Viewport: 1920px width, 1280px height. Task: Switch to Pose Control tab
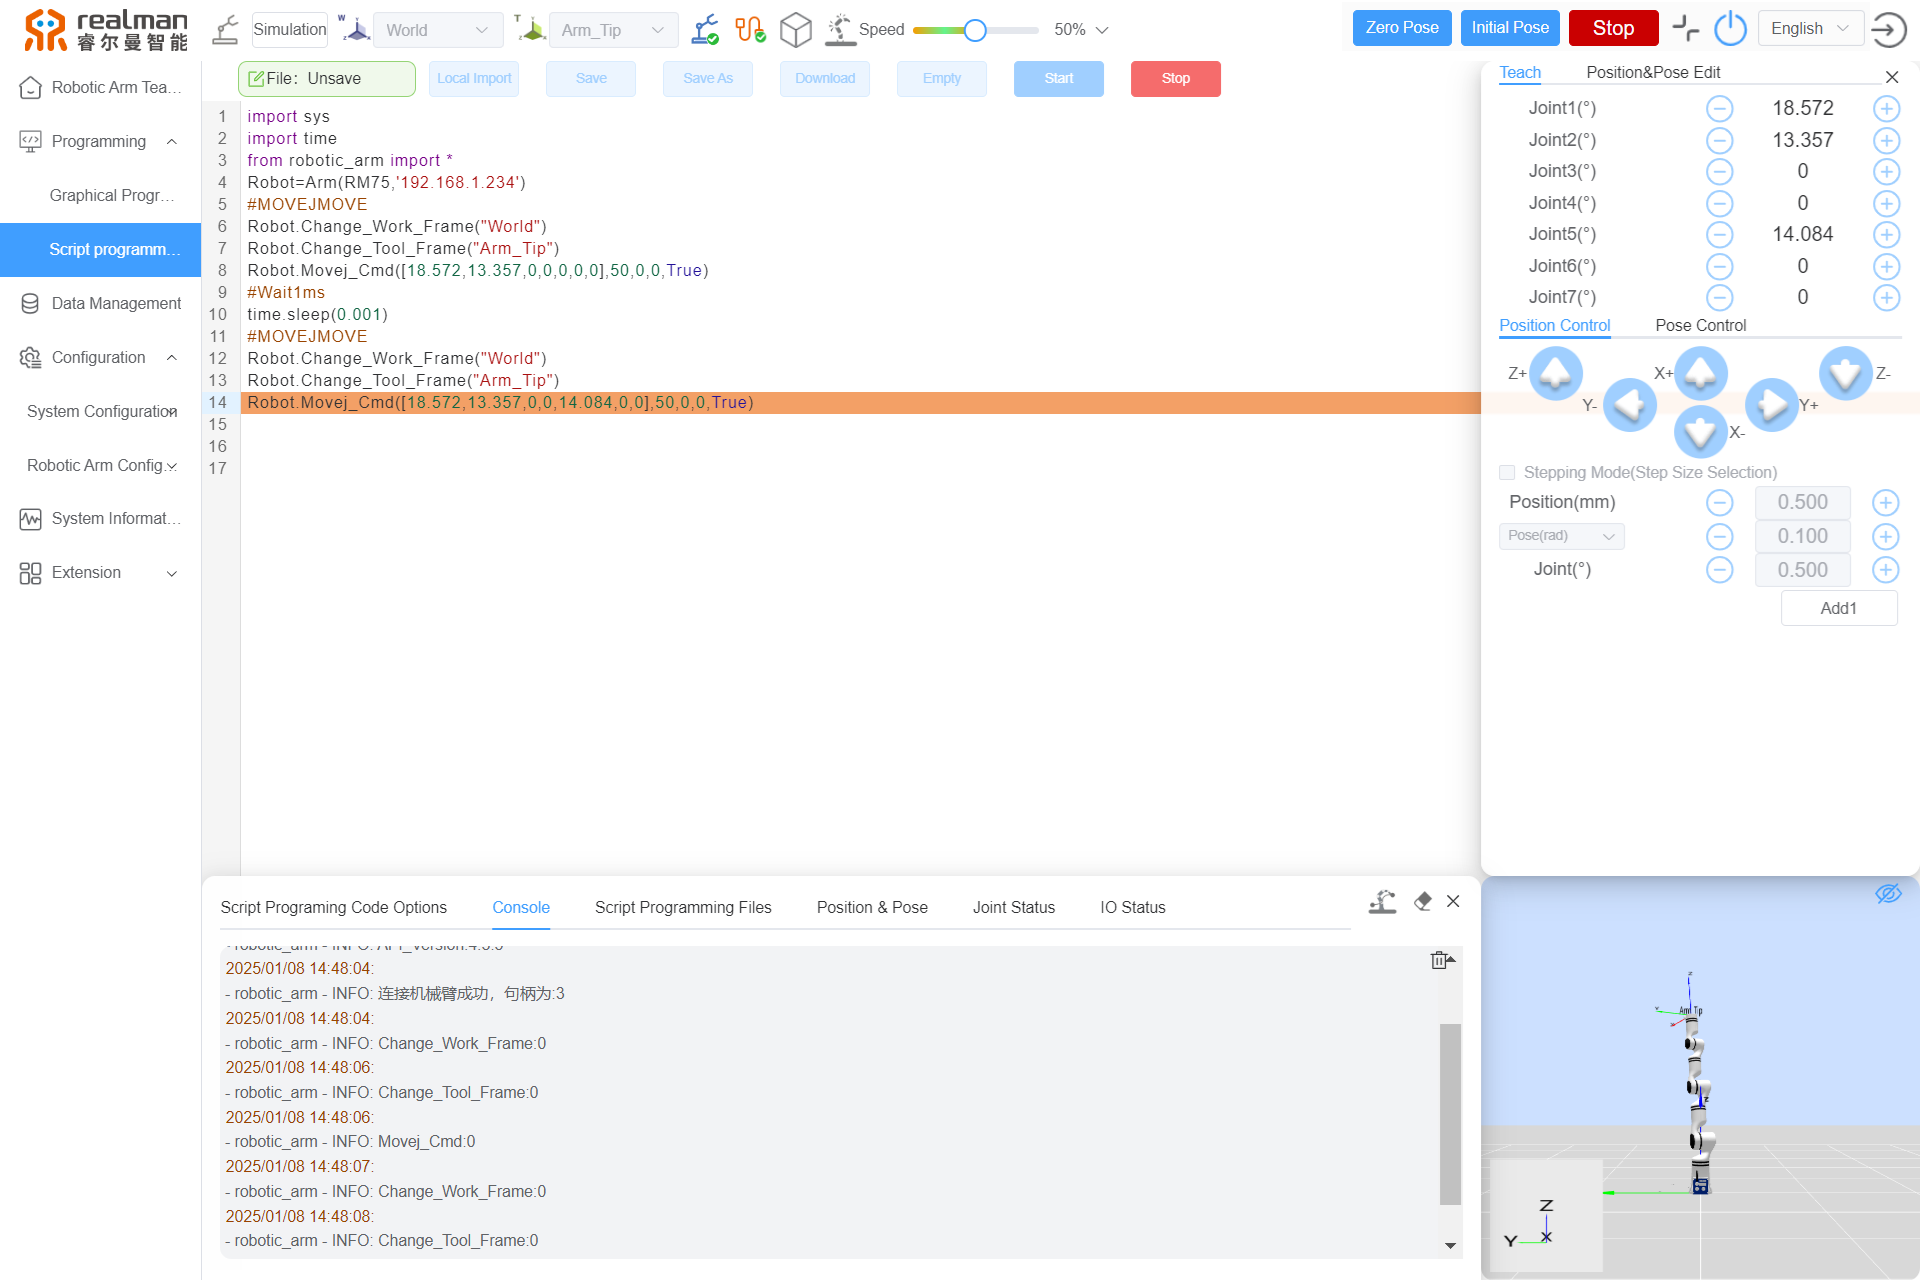click(x=1700, y=324)
